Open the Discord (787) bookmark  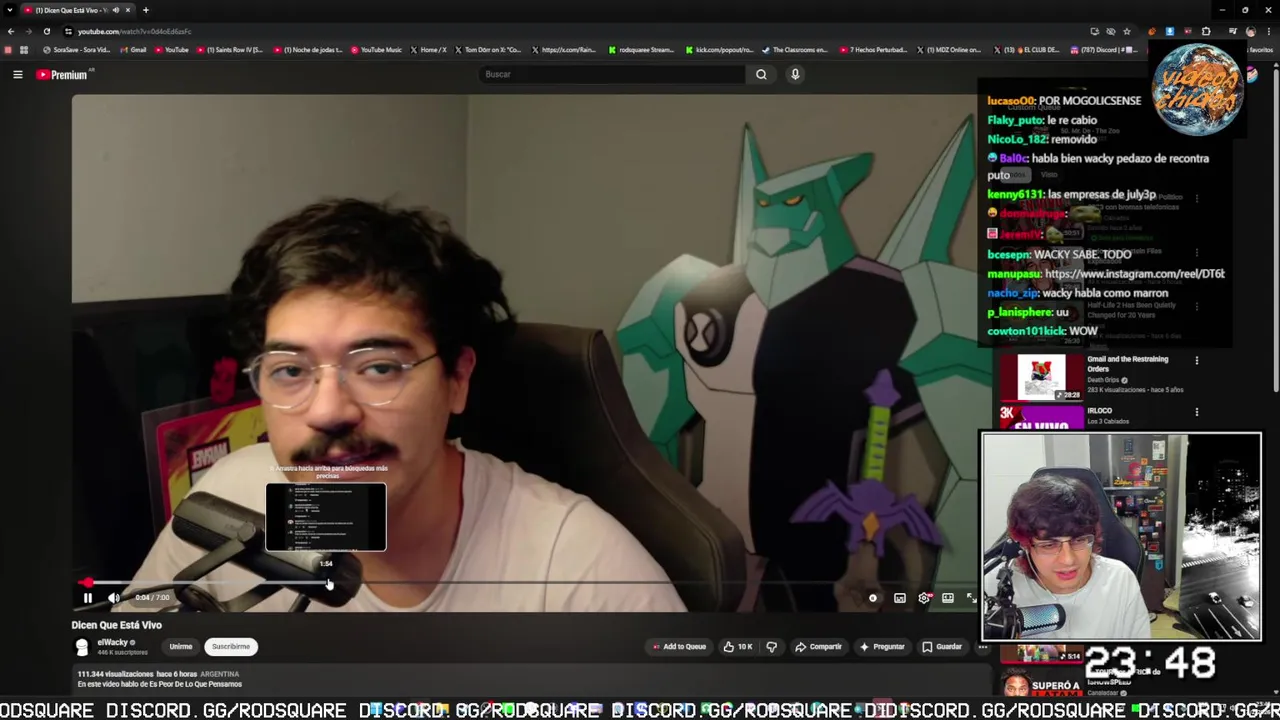click(x=1104, y=50)
